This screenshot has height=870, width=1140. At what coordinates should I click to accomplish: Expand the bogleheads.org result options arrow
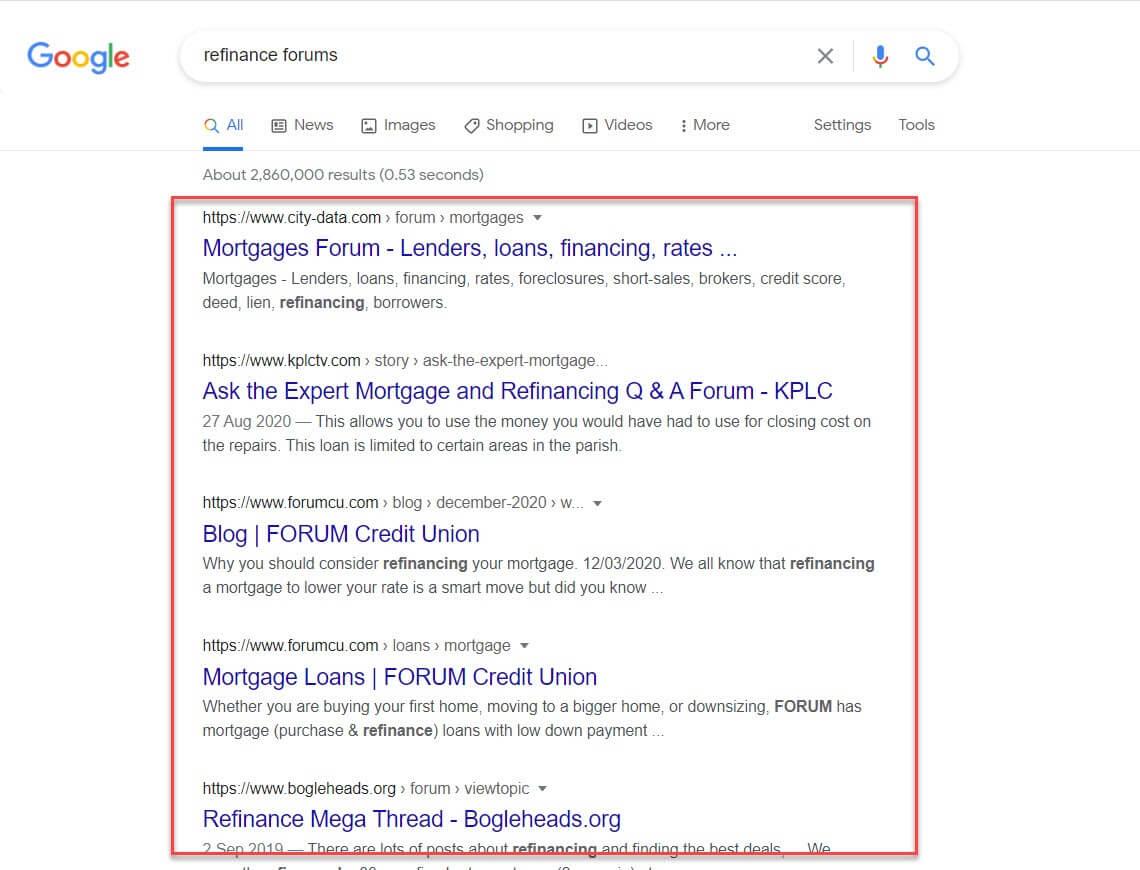tap(542, 789)
